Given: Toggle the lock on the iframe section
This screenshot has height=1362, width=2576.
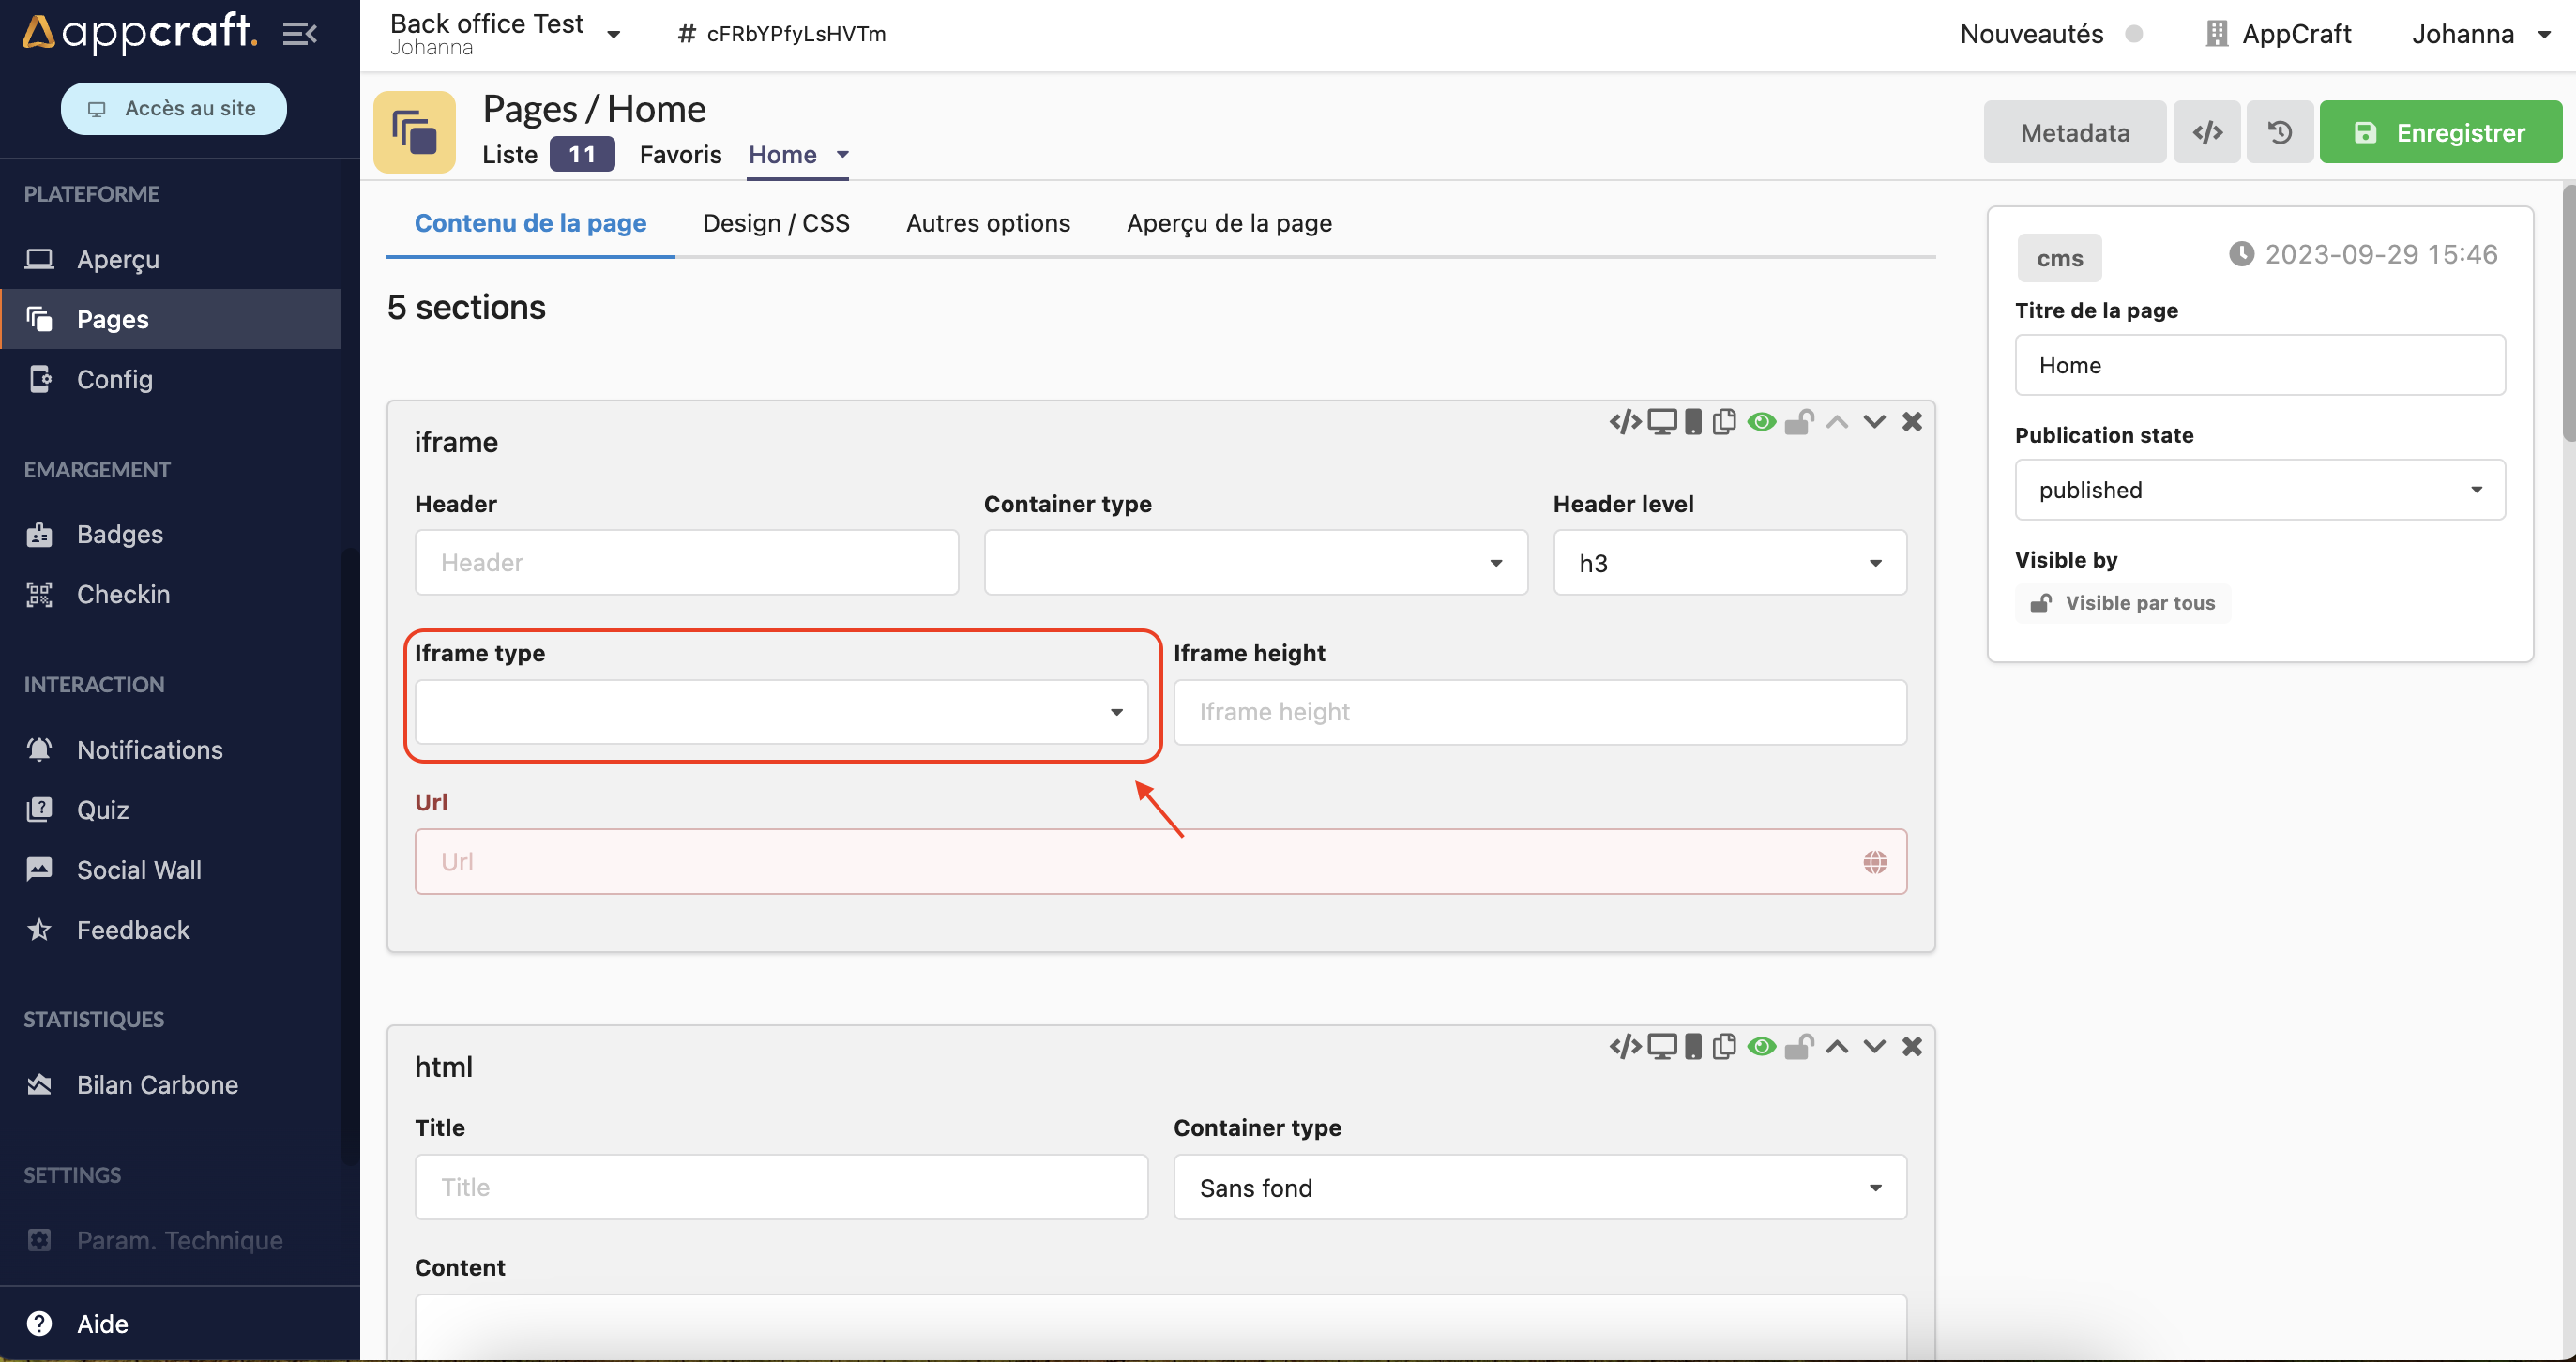Looking at the screenshot, I should pos(1798,422).
